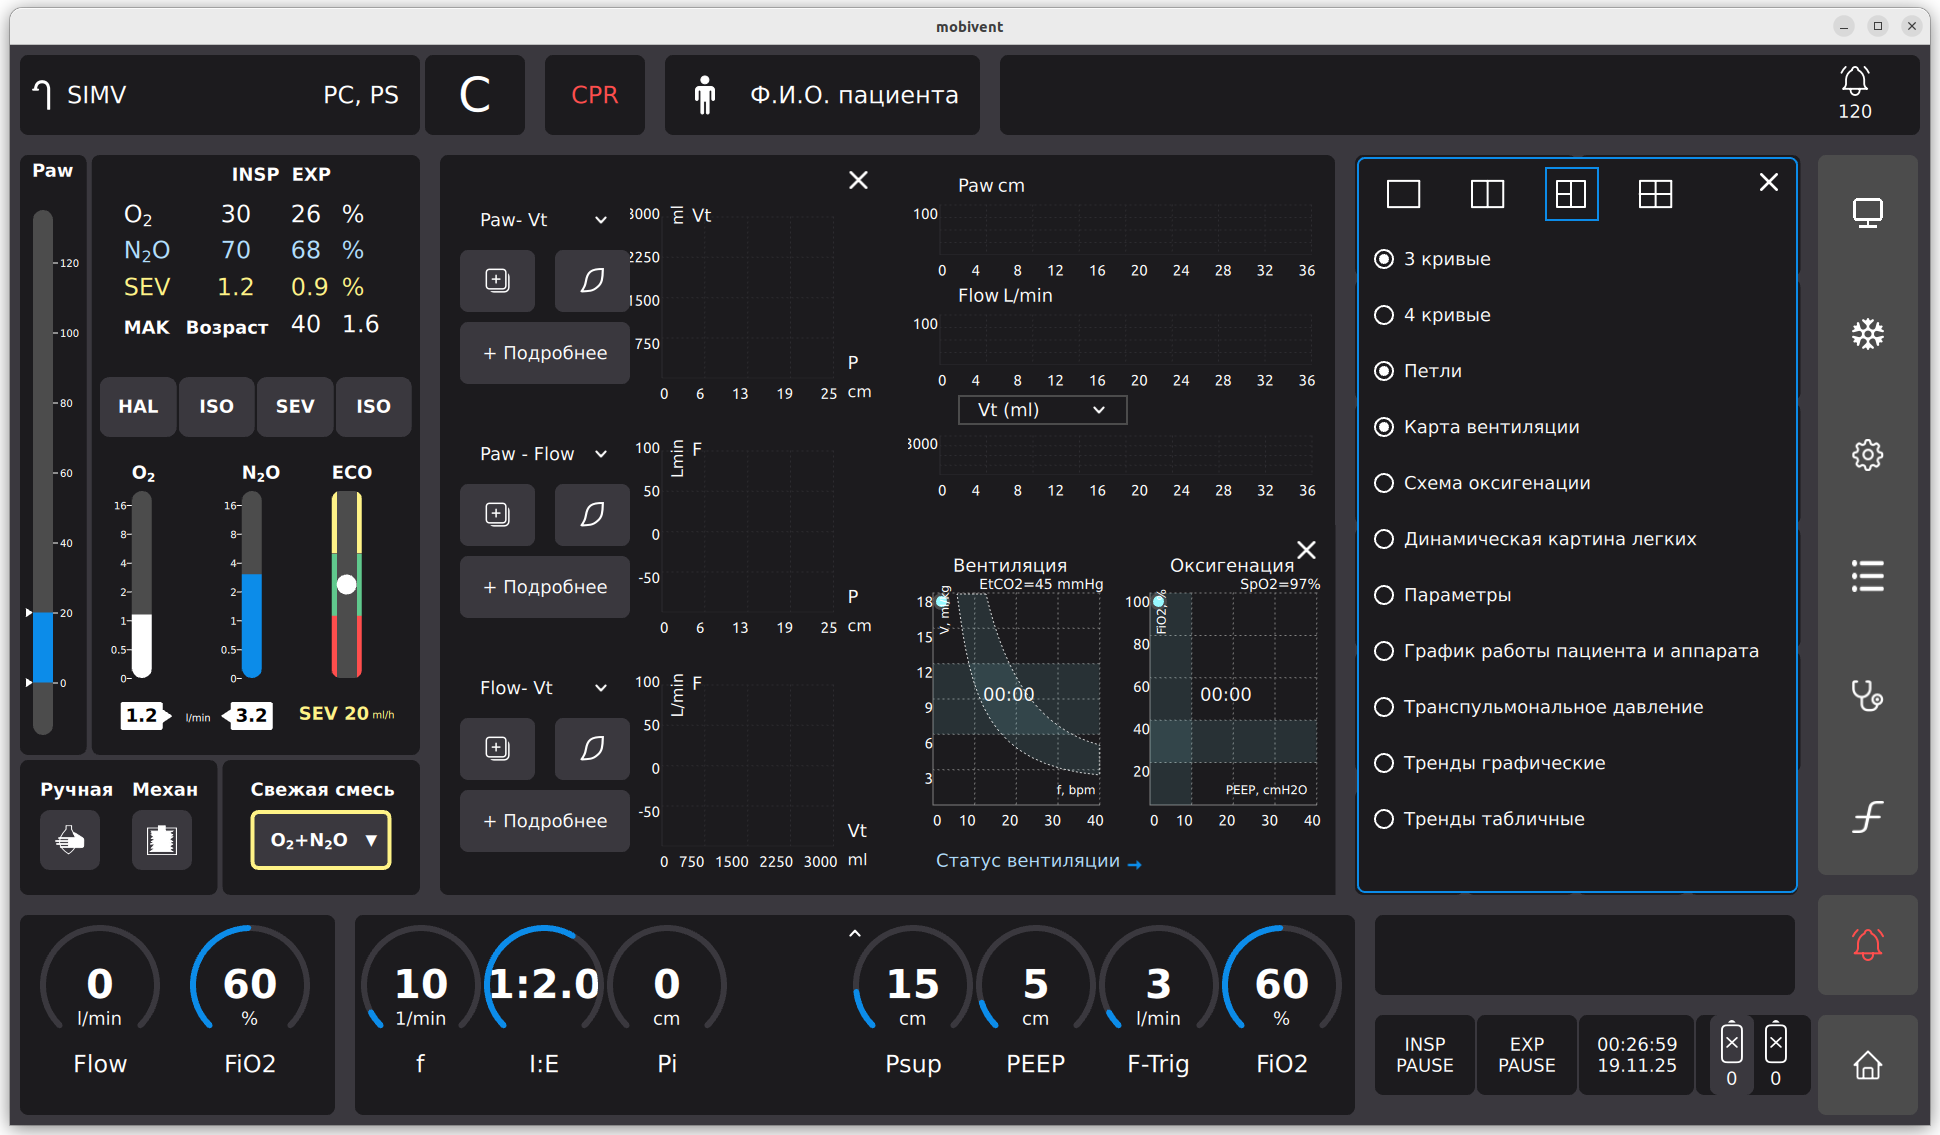
Task: Go to home screen via house icon
Action: tap(1867, 1065)
